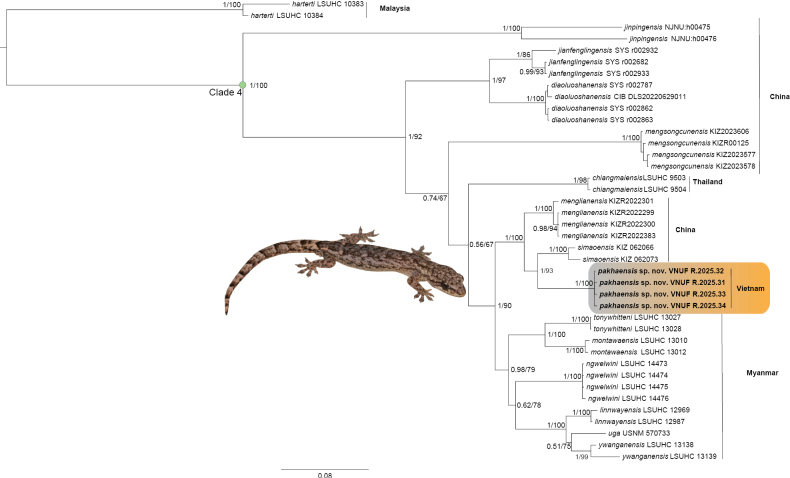Click support value '1/99' near ywanganensis
Screen dimensions: 790x478
(582, 457)
